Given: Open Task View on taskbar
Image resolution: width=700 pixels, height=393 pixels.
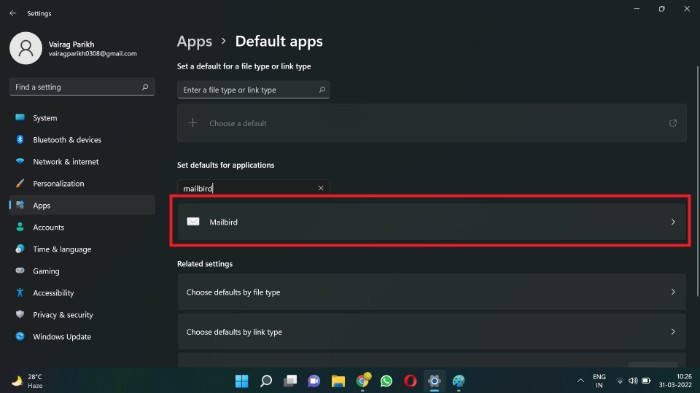Looking at the screenshot, I should (x=290, y=381).
